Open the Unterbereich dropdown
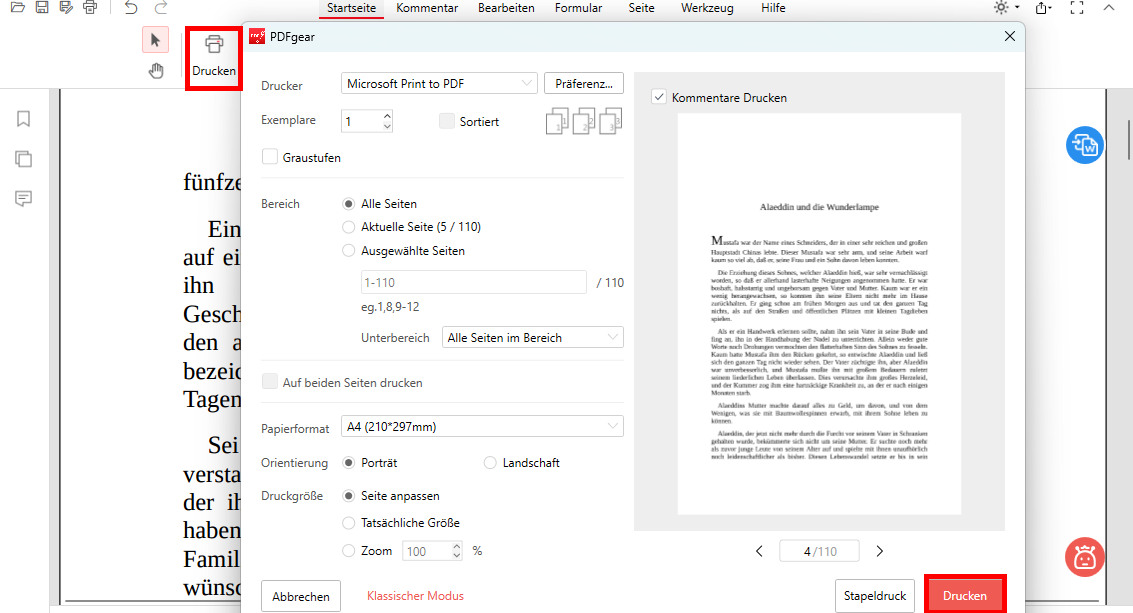Screen dimensions: 1133x613 point(532,337)
